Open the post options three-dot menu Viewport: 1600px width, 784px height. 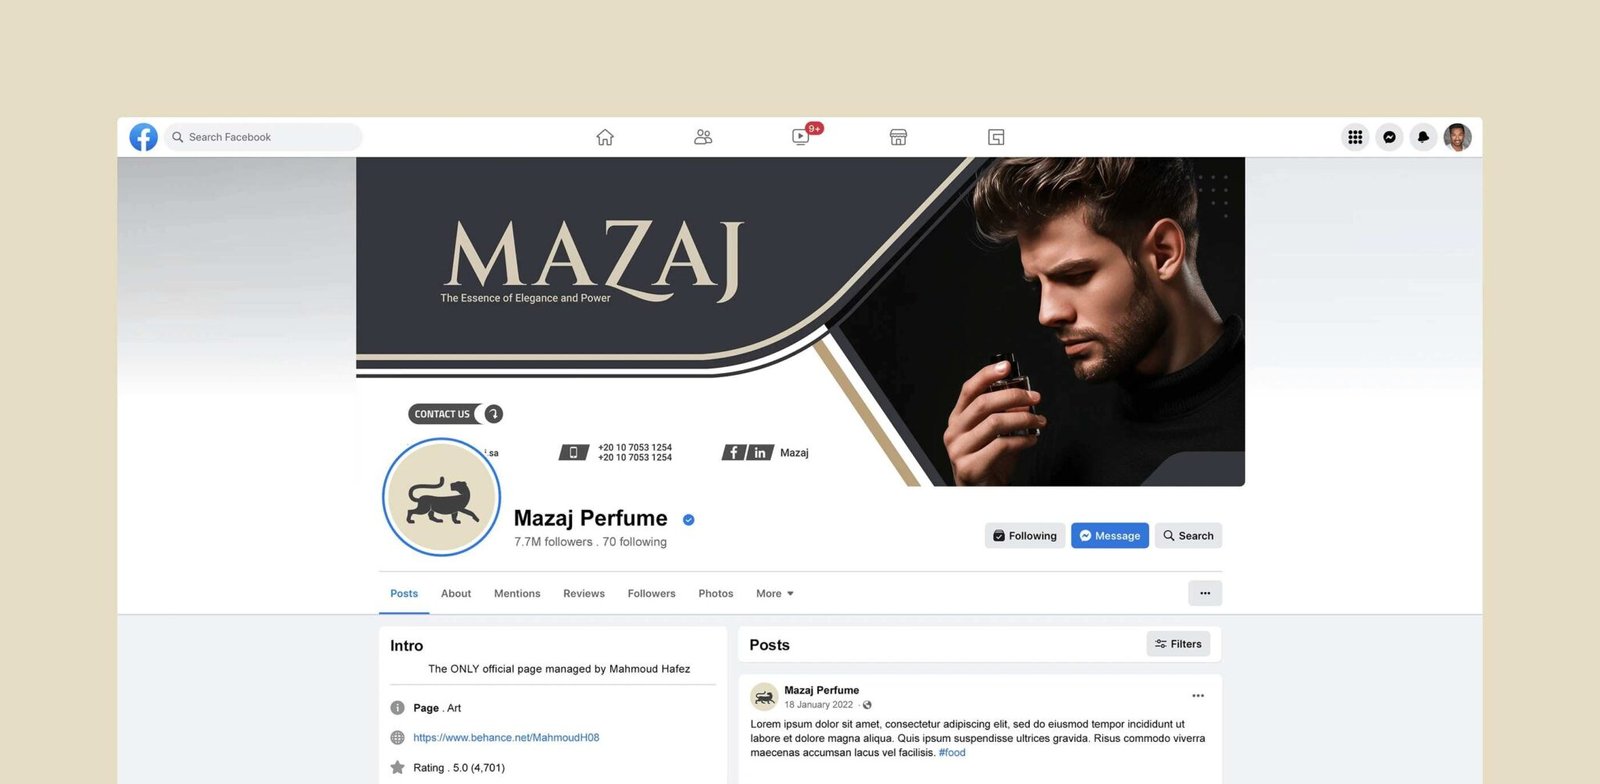[x=1198, y=696]
